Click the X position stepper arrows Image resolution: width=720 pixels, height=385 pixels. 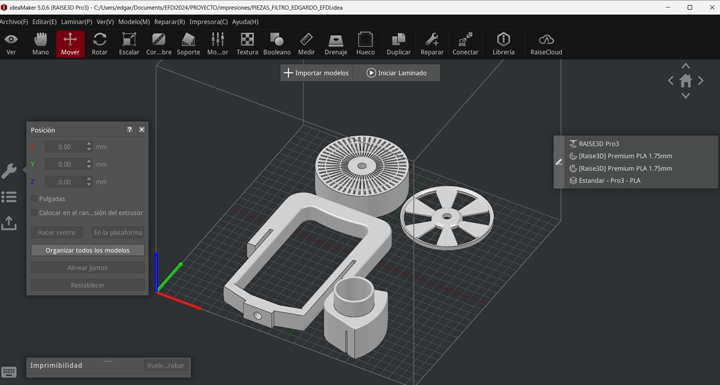tap(89, 147)
